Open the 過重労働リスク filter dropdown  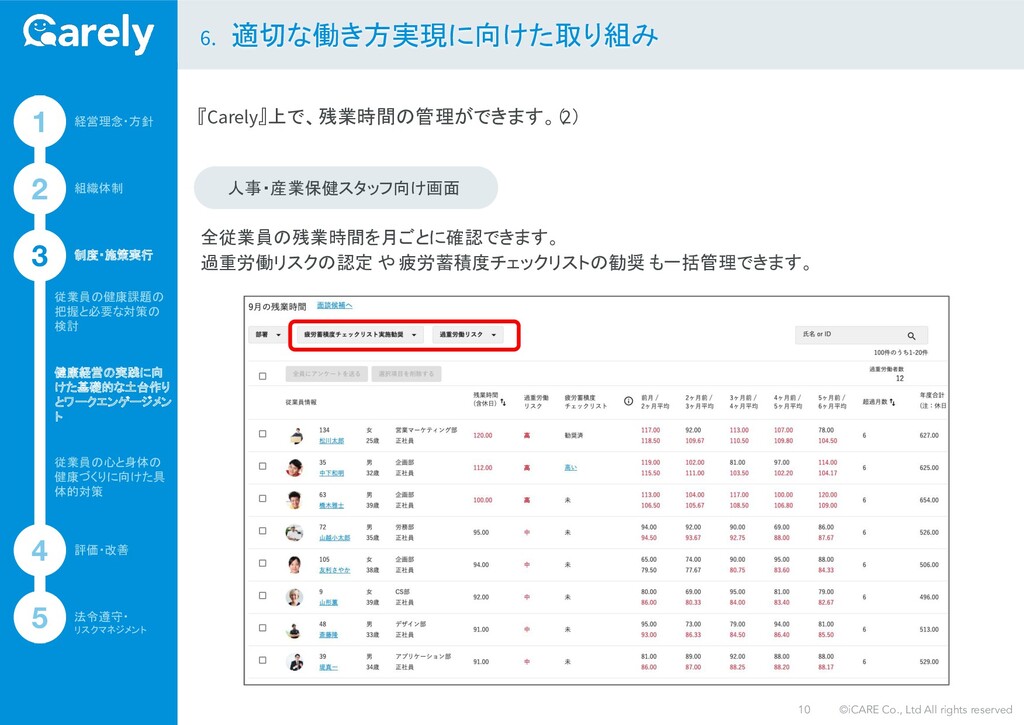coord(468,334)
